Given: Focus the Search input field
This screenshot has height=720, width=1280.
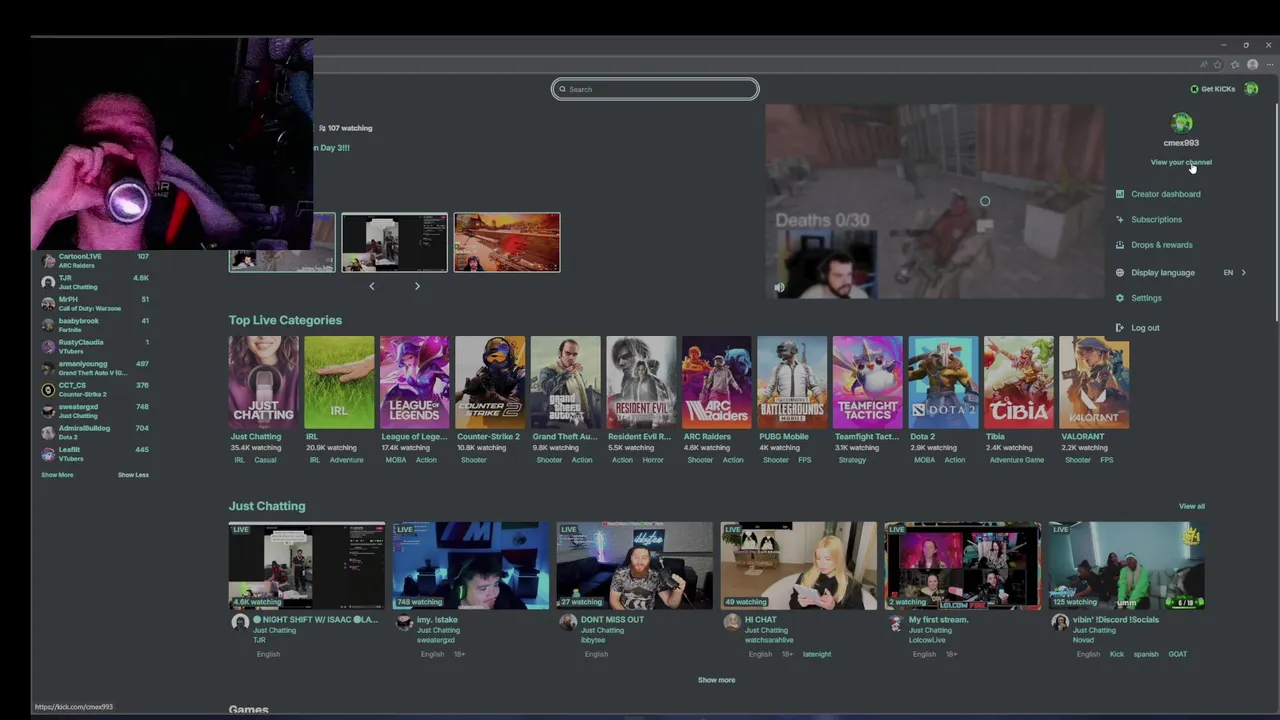Looking at the screenshot, I should 655,89.
